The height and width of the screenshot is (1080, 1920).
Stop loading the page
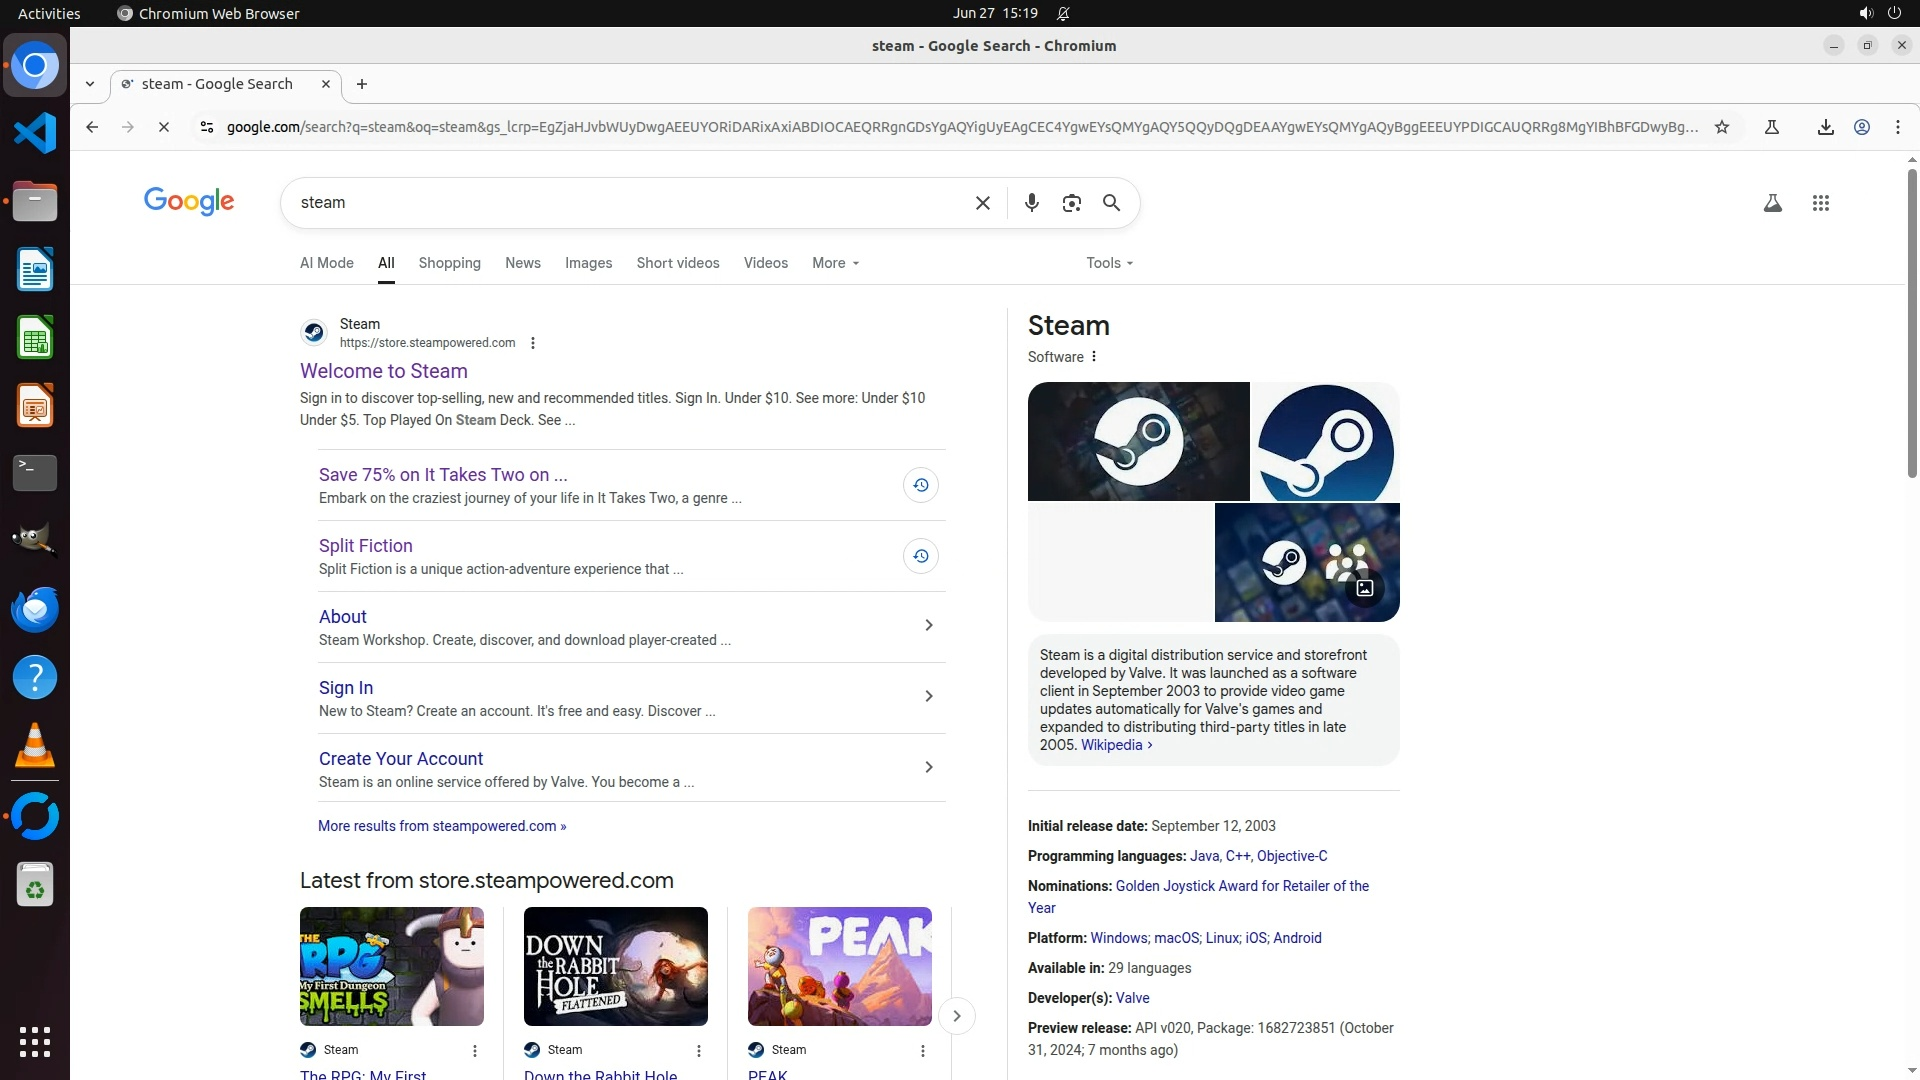pyautogui.click(x=164, y=127)
